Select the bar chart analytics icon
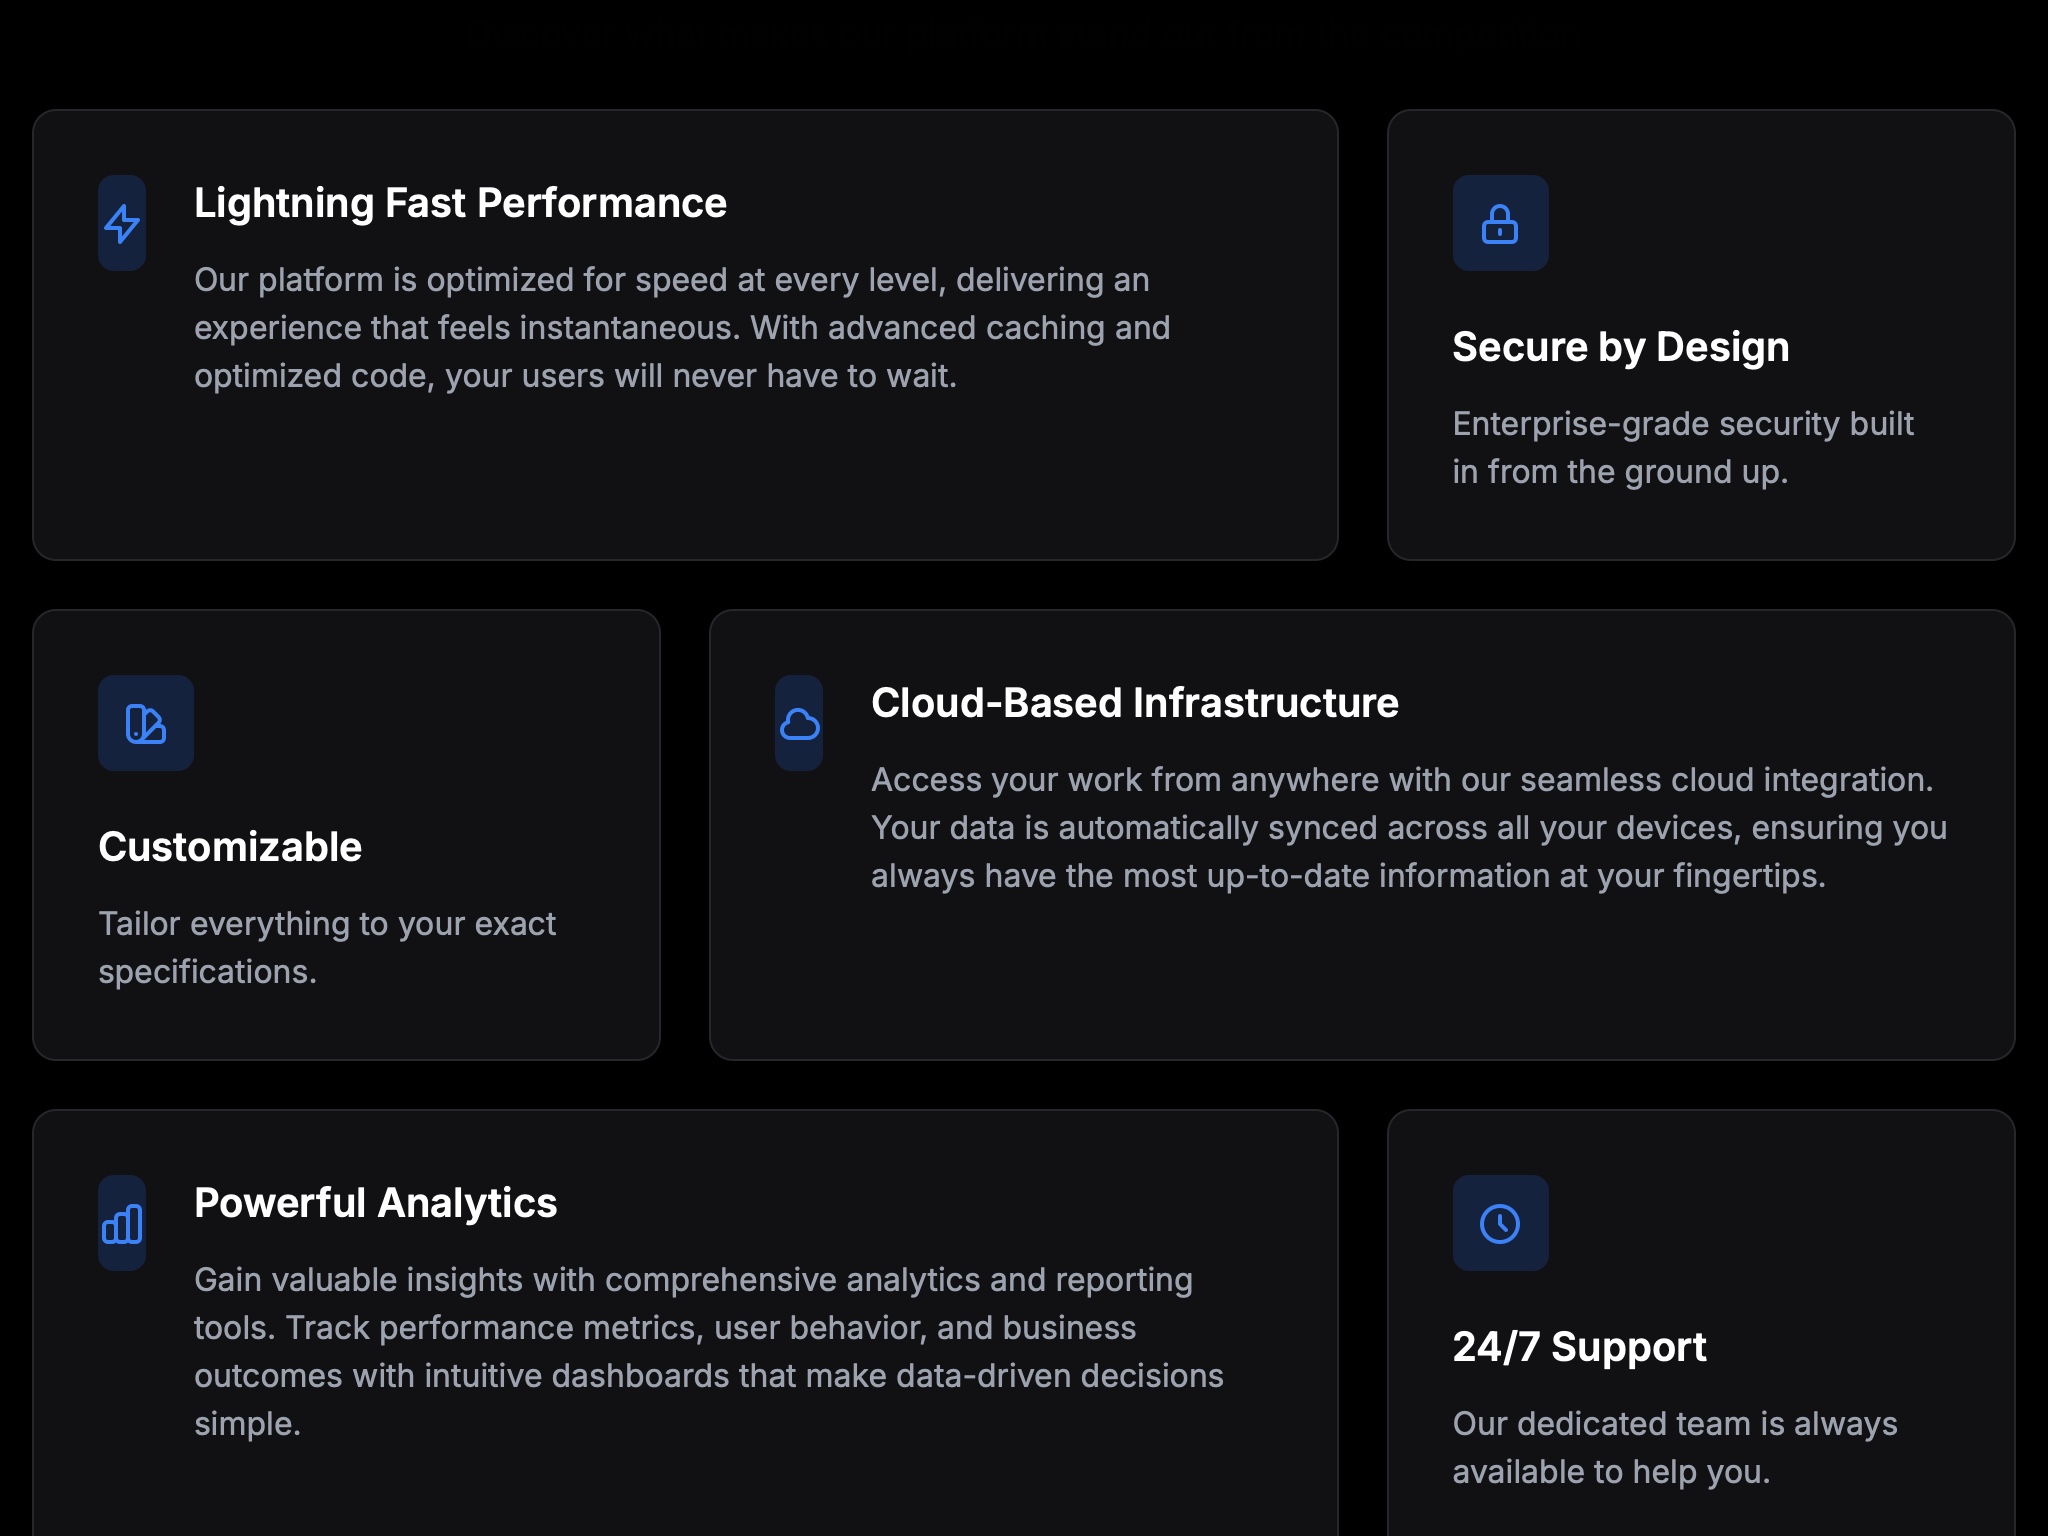The image size is (2048, 1536). [122, 1223]
